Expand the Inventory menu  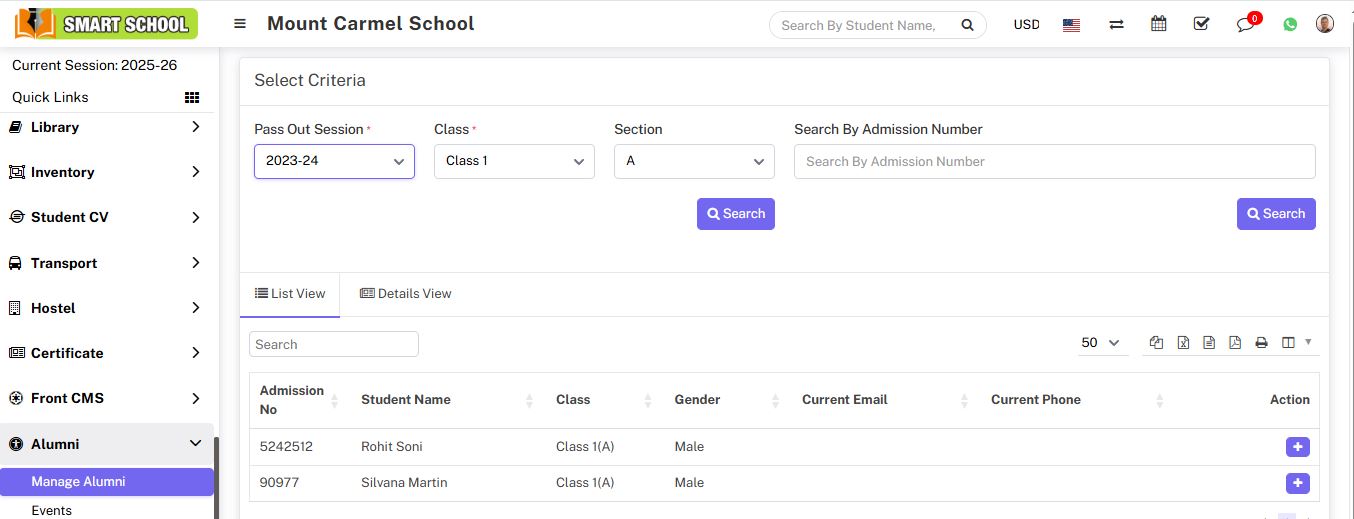106,172
